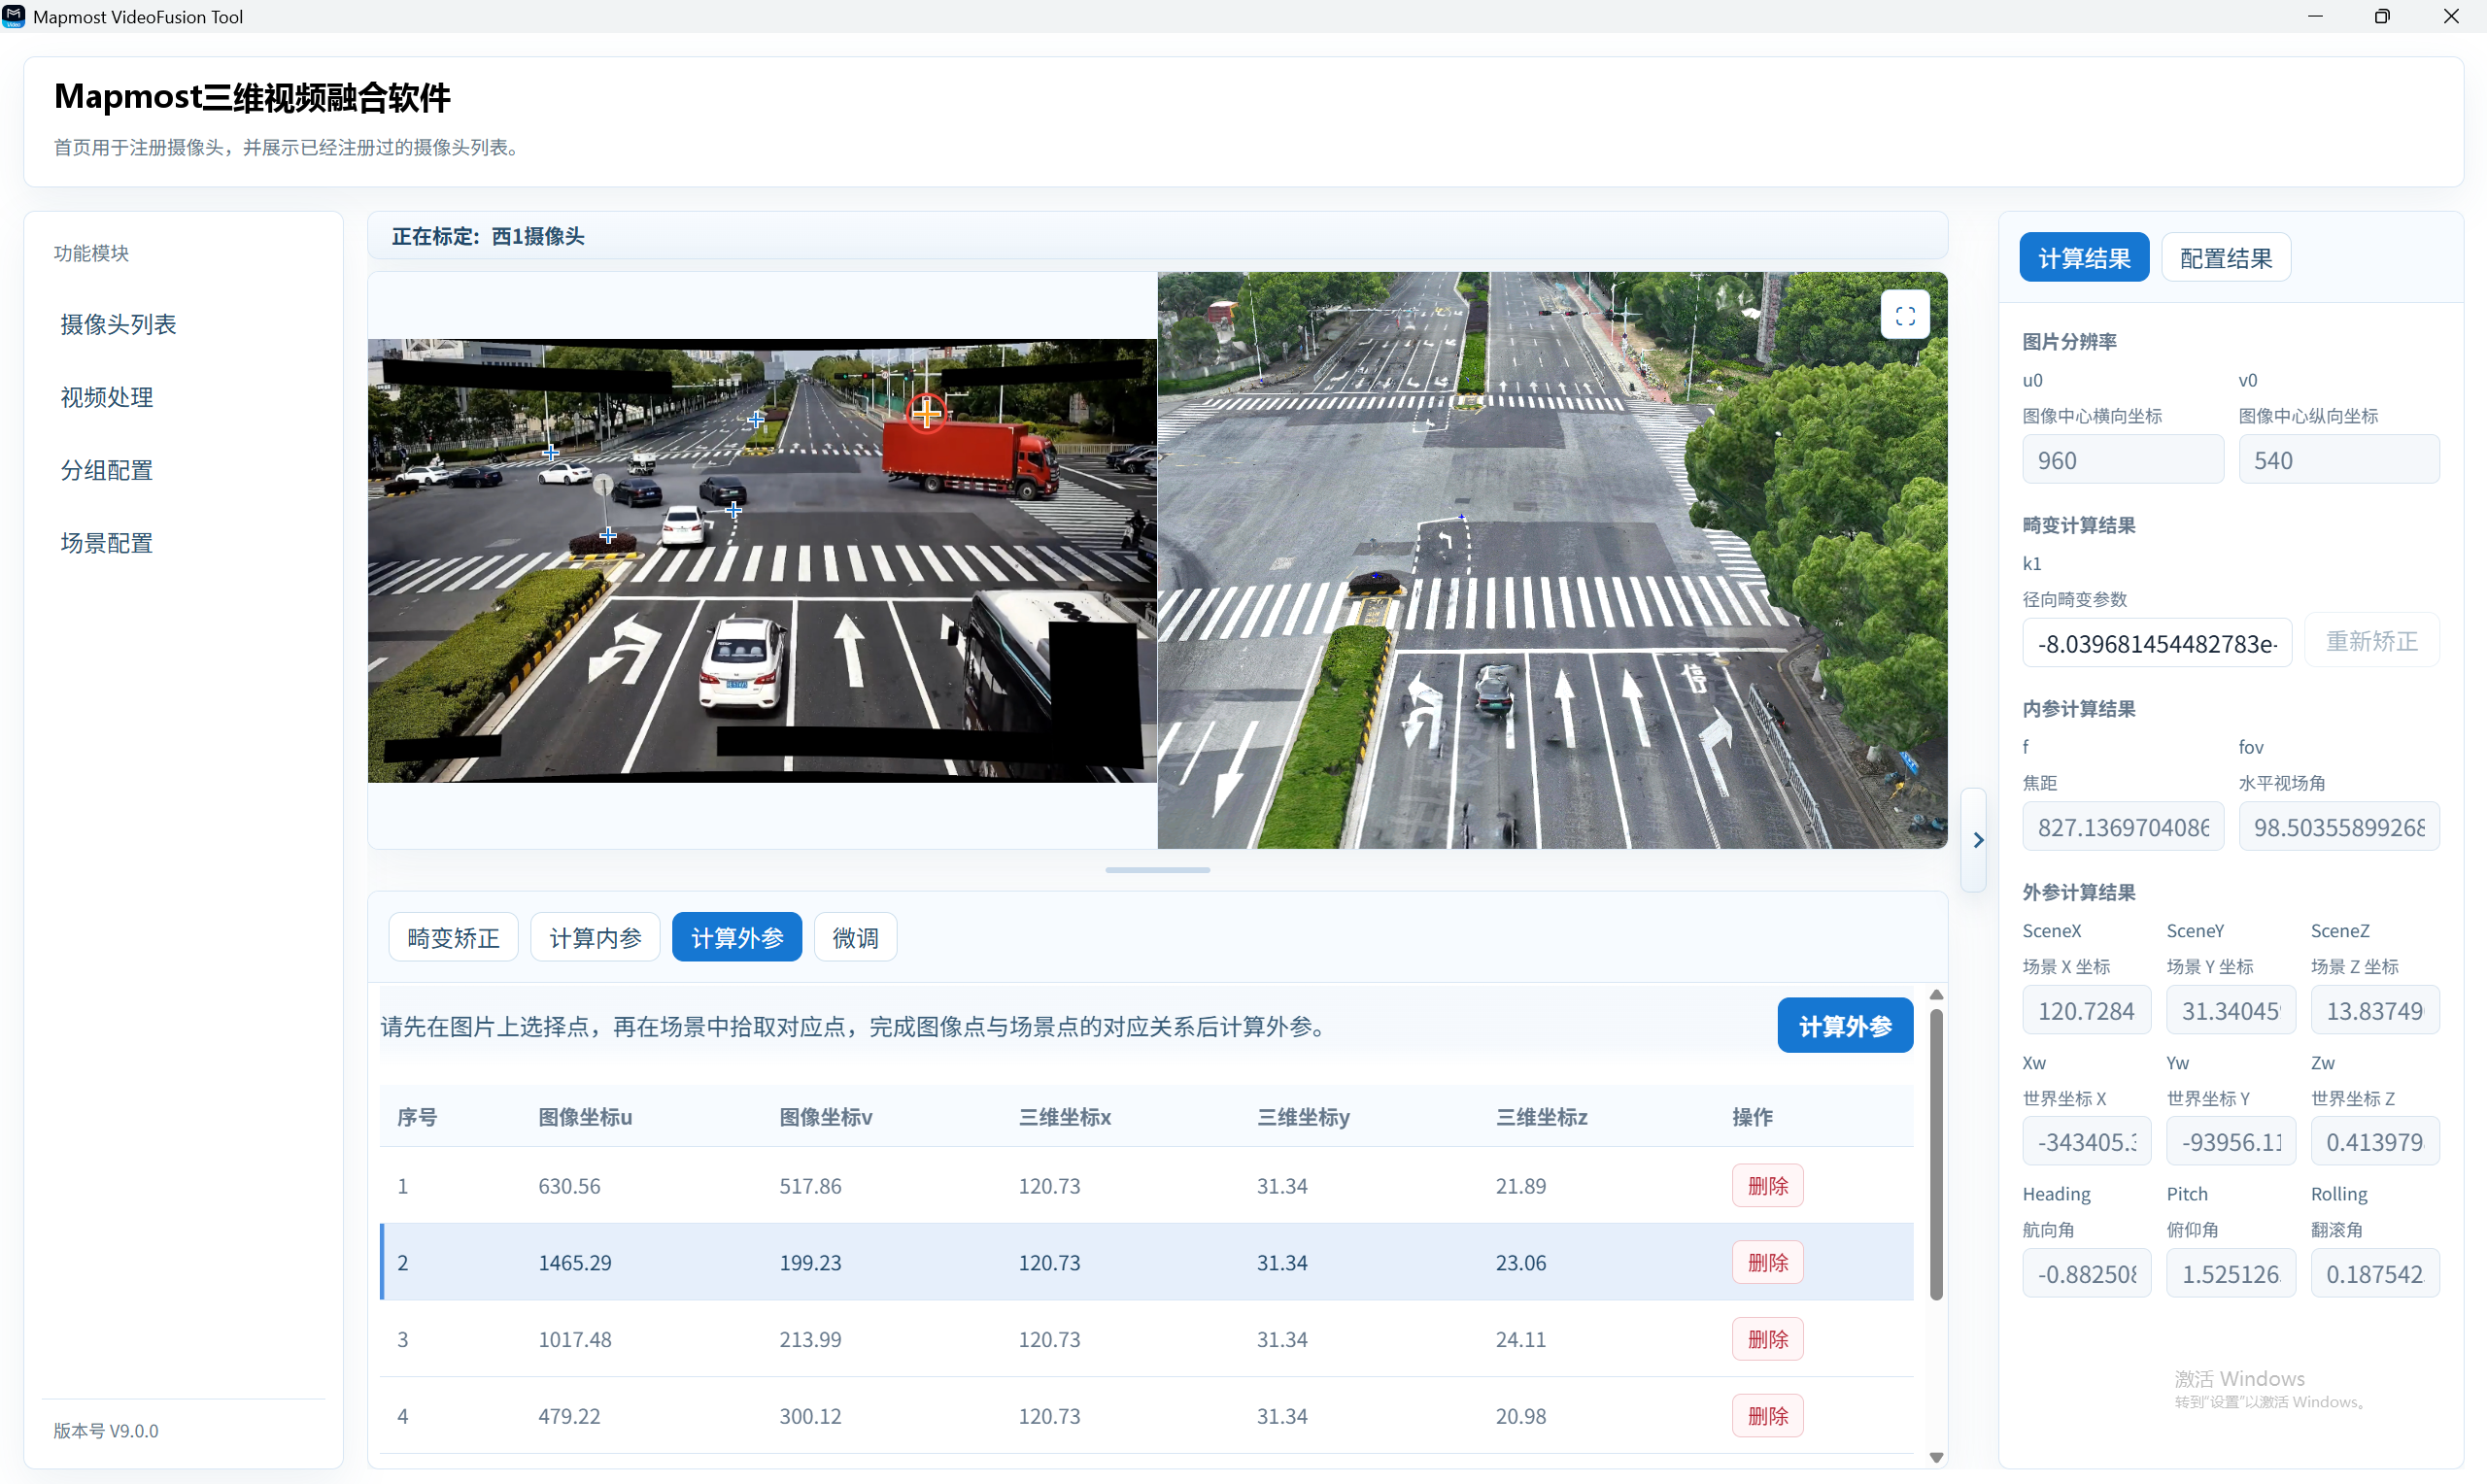
Task: Click the table scrollbar up arrow
Action: pos(1936,994)
